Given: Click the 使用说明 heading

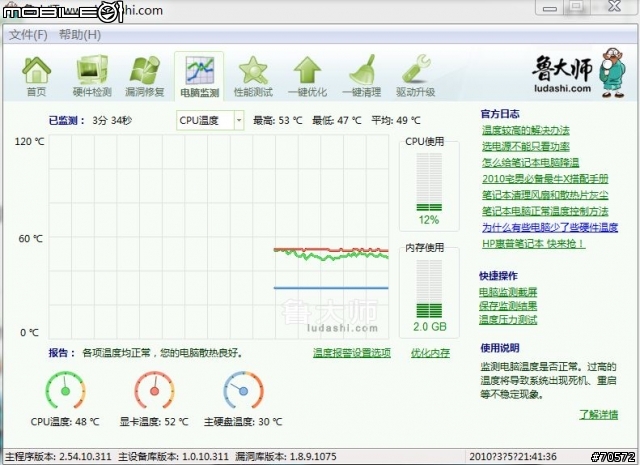Looking at the screenshot, I should point(500,348).
